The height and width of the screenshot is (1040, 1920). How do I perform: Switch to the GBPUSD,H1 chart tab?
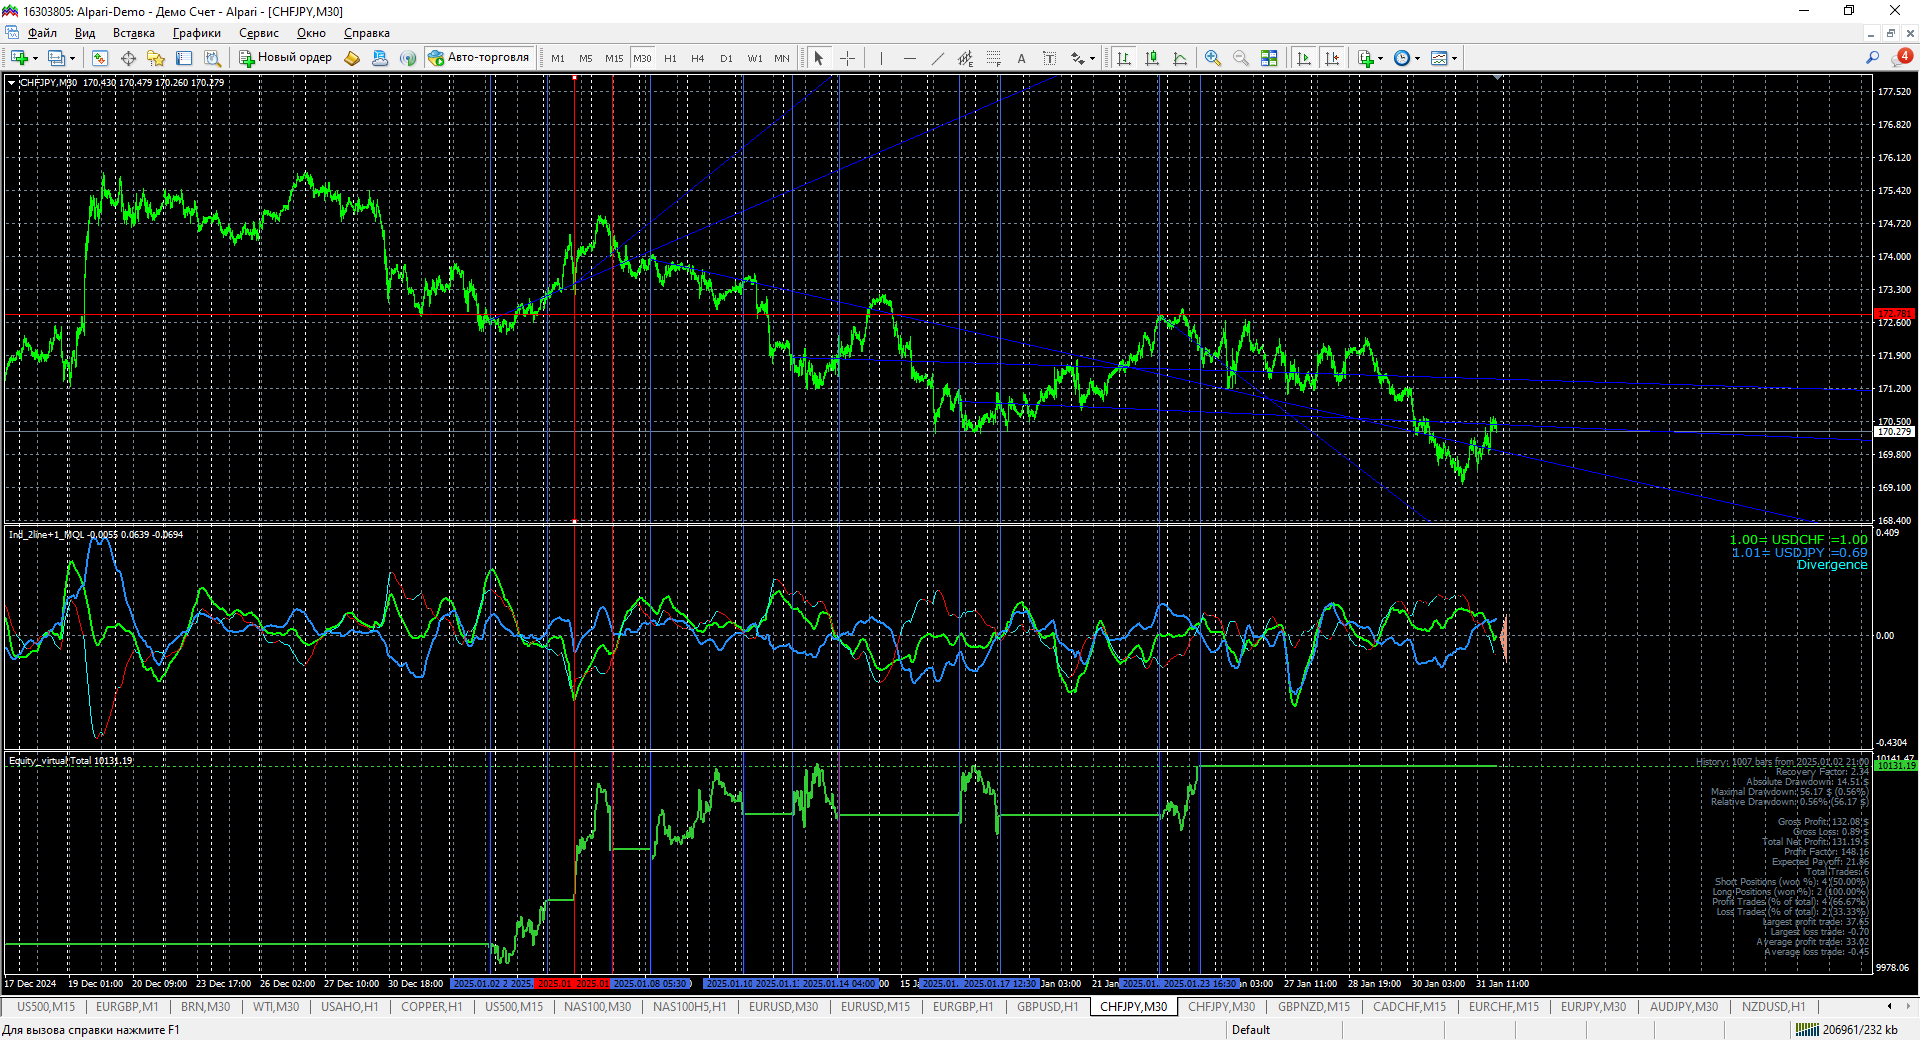[1048, 1007]
